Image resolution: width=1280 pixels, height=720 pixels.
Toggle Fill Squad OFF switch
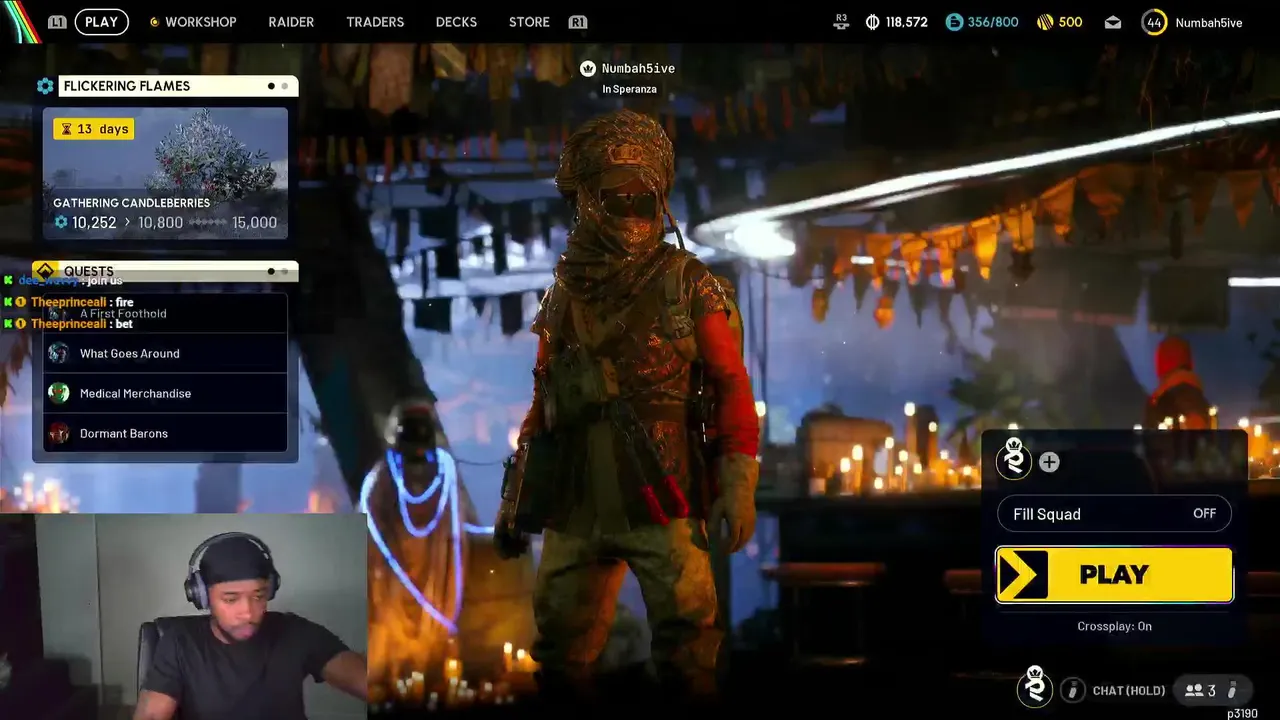pos(1114,514)
